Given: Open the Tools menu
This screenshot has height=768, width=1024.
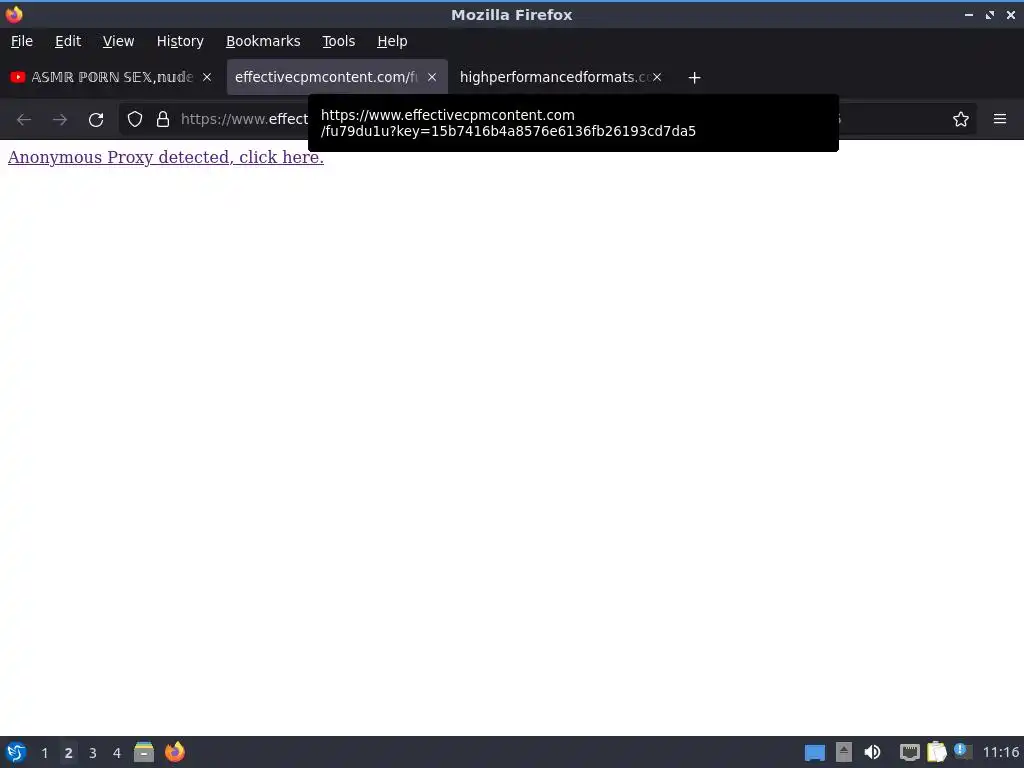Looking at the screenshot, I should pos(338,41).
